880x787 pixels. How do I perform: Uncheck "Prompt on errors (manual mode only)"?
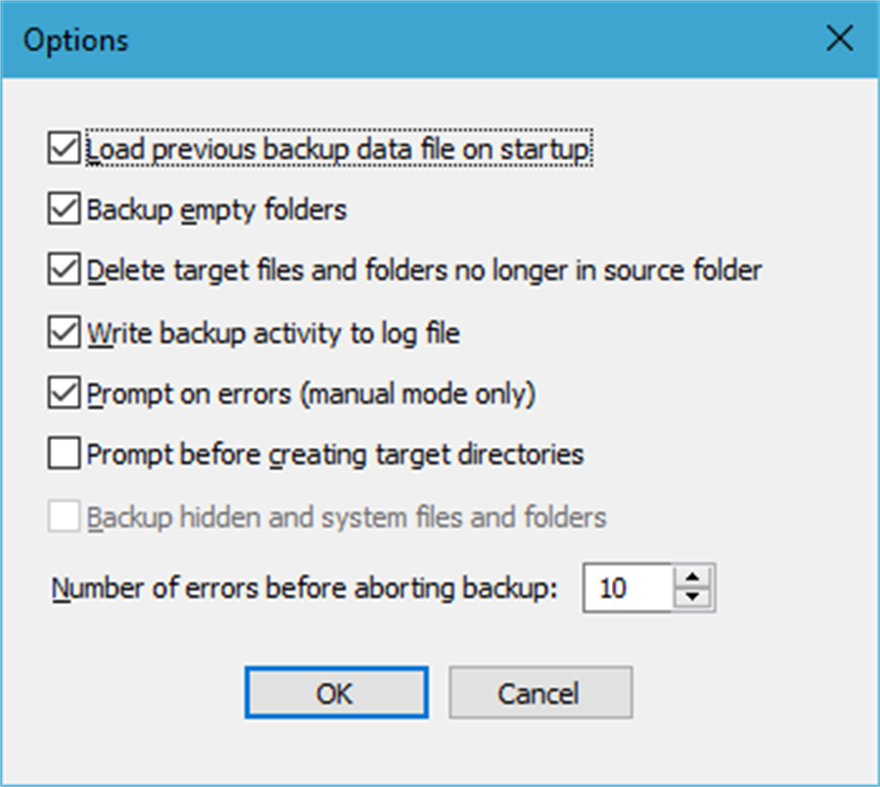pos(63,393)
